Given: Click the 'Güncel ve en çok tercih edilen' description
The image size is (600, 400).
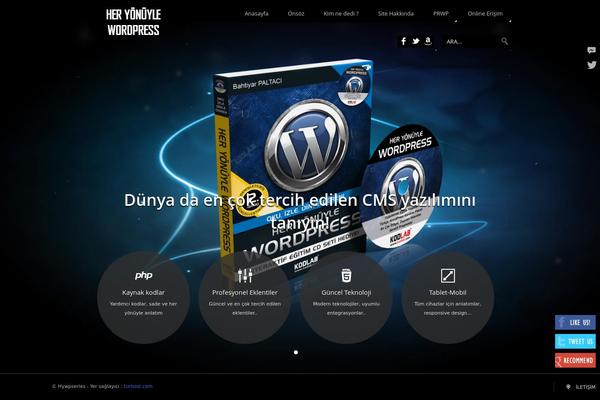Looking at the screenshot, I should point(245,308).
